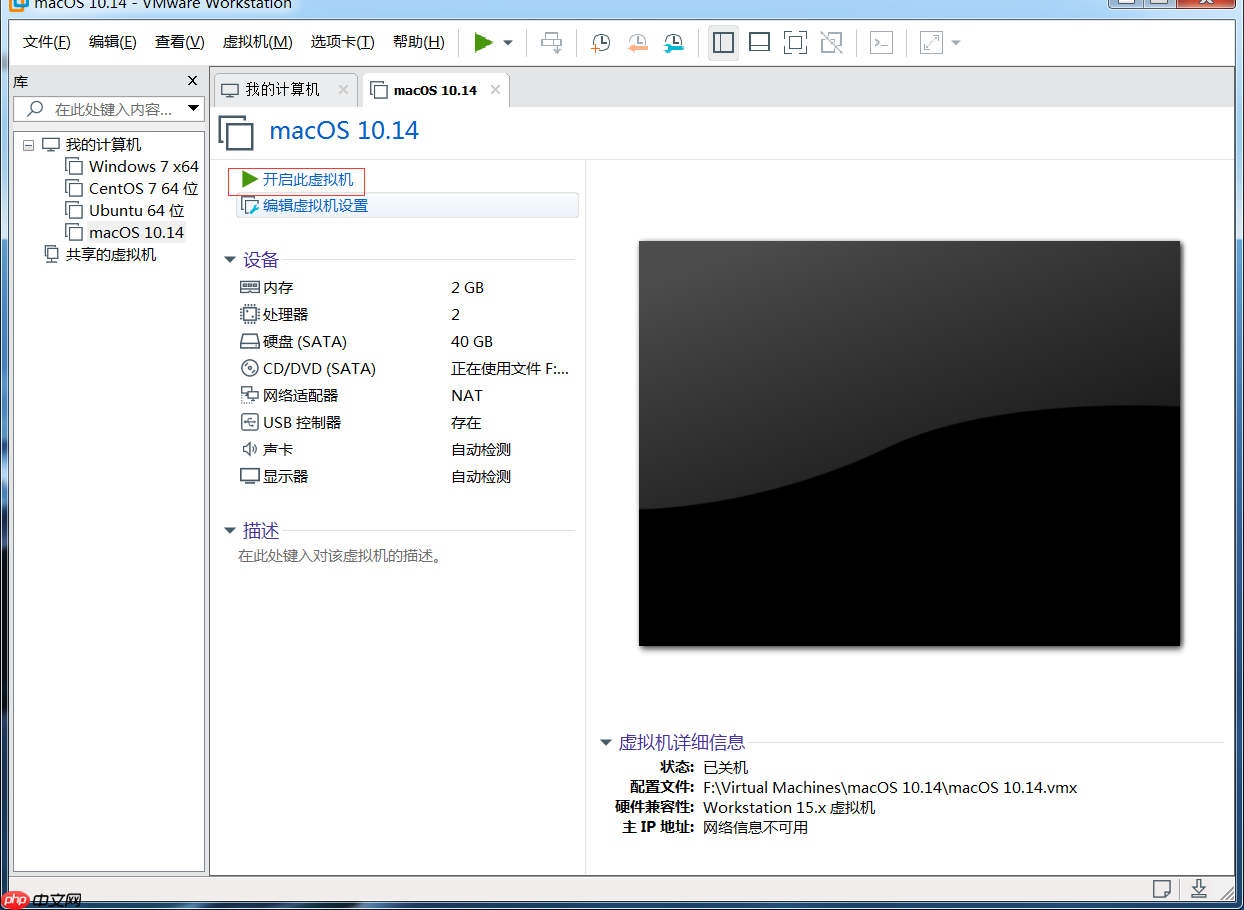Viewport: 1244px width, 910px height.
Task: Collapse the 设备 (Devices) section
Action: [x=230, y=259]
